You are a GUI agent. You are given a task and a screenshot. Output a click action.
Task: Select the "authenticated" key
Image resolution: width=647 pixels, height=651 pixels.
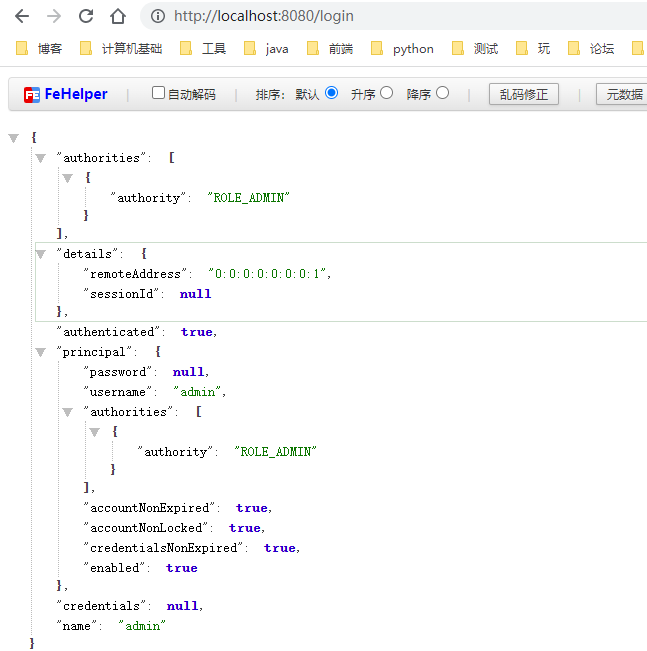[108, 332]
